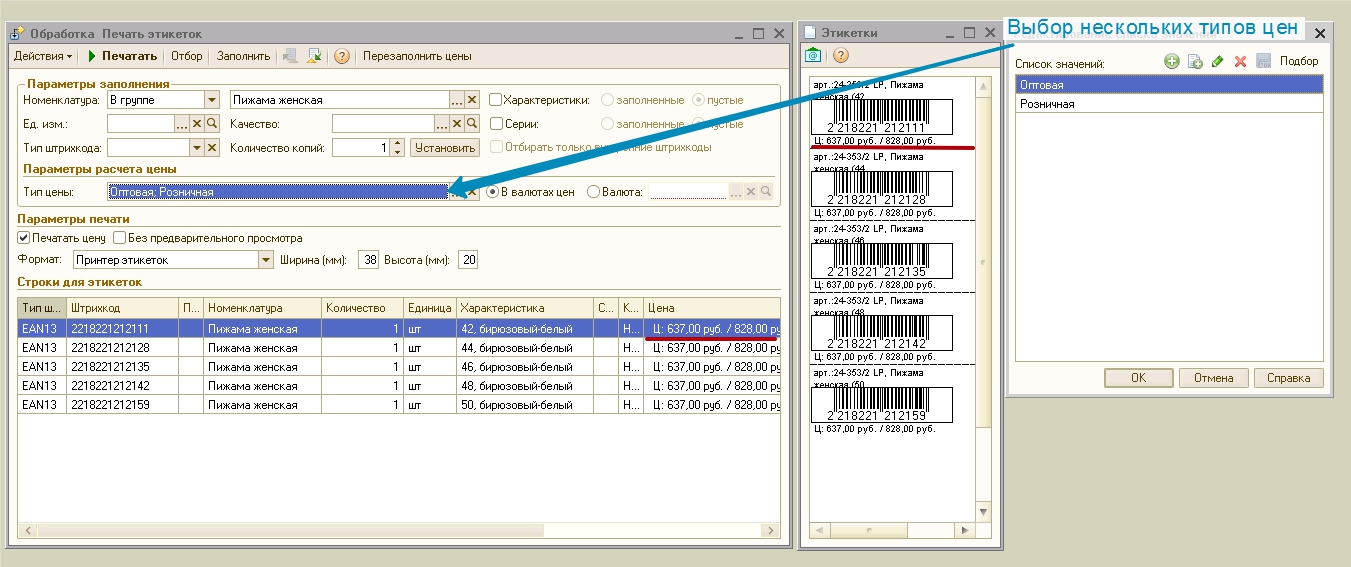Toggle the Печатать цену checkbox
Image resolution: width=1351 pixels, height=567 pixels.
pos(24,238)
